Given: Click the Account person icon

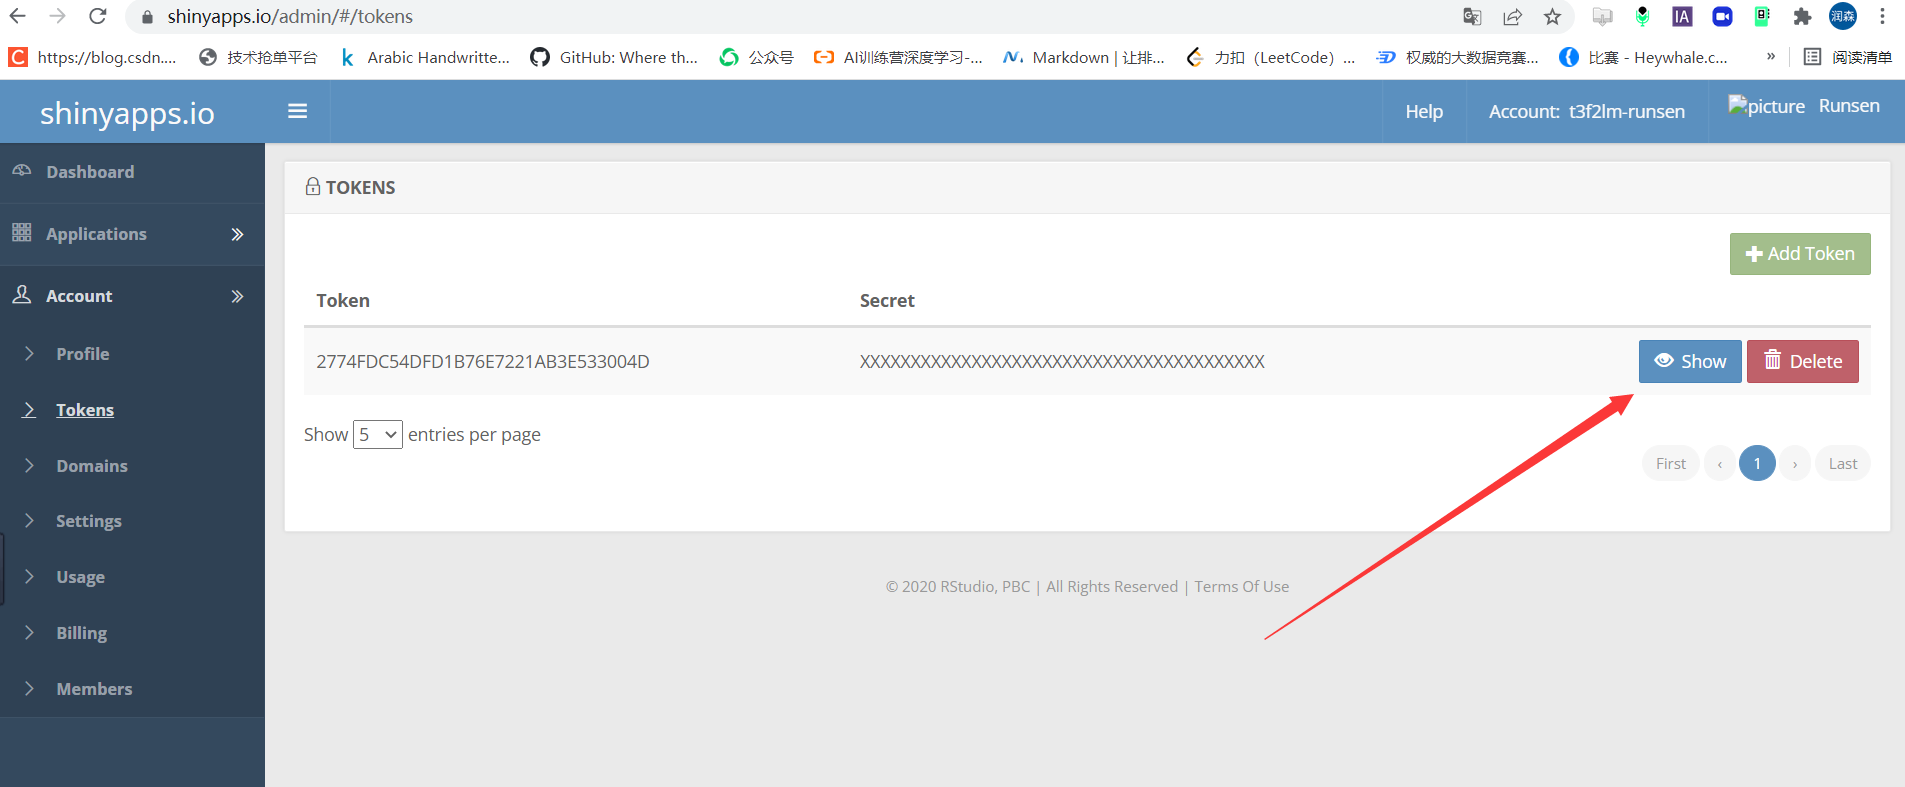Looking at the screenshot, I should pos(22,294).
